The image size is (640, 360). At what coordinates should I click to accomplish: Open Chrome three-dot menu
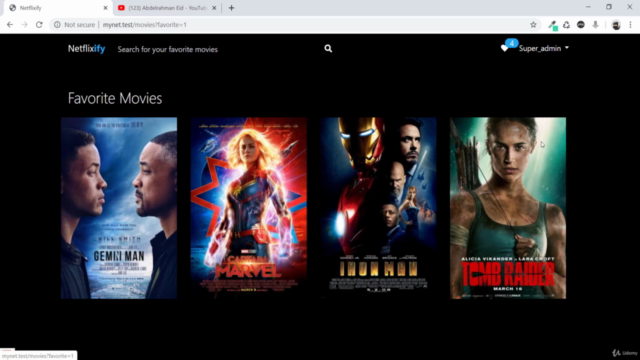[x=630, y=25]
